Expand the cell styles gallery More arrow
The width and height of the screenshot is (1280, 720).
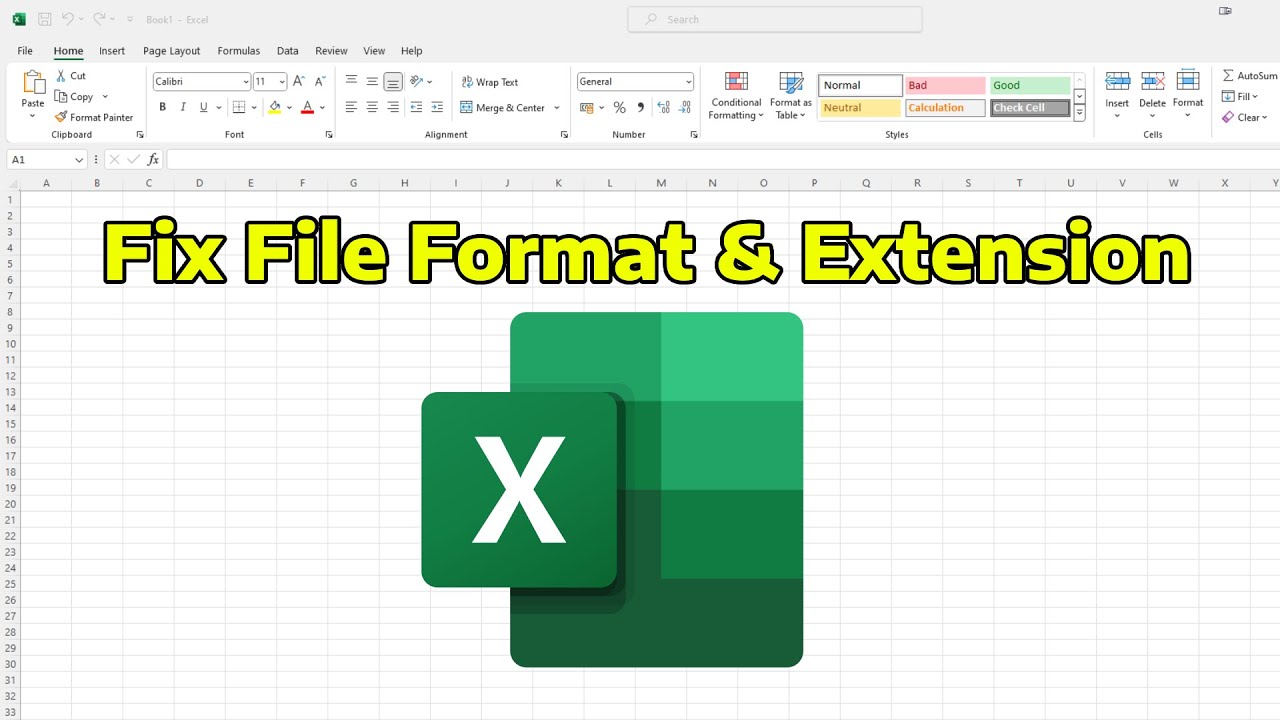(1079, 114)
